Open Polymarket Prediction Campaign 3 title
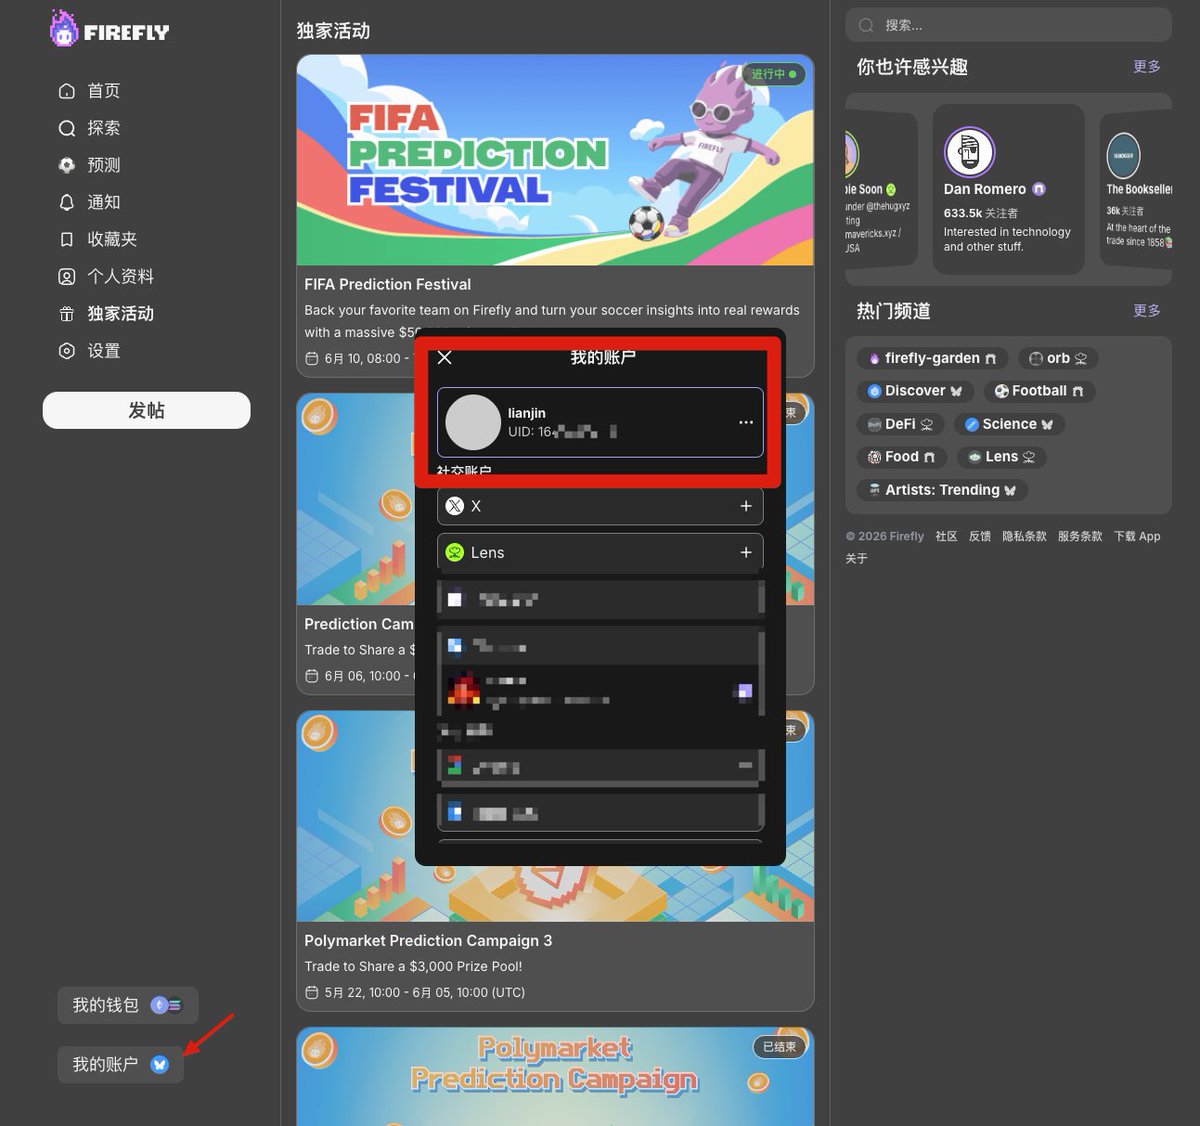Image resolution: width=1200 pixels, height=1126 pixels. point(428,940)
